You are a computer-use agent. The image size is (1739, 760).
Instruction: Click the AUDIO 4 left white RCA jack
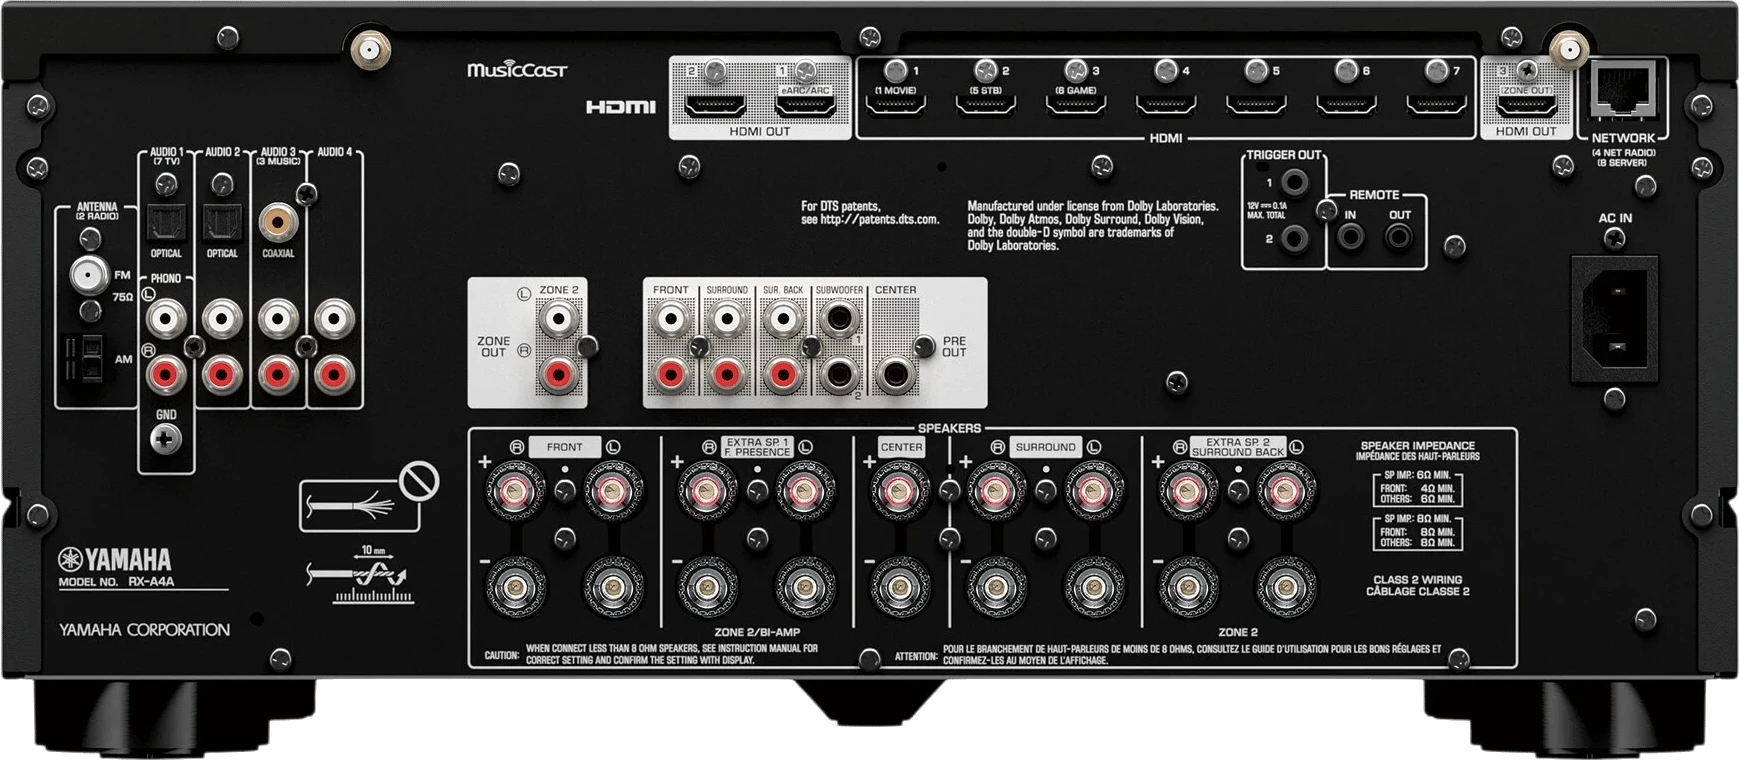pos(334,319)
